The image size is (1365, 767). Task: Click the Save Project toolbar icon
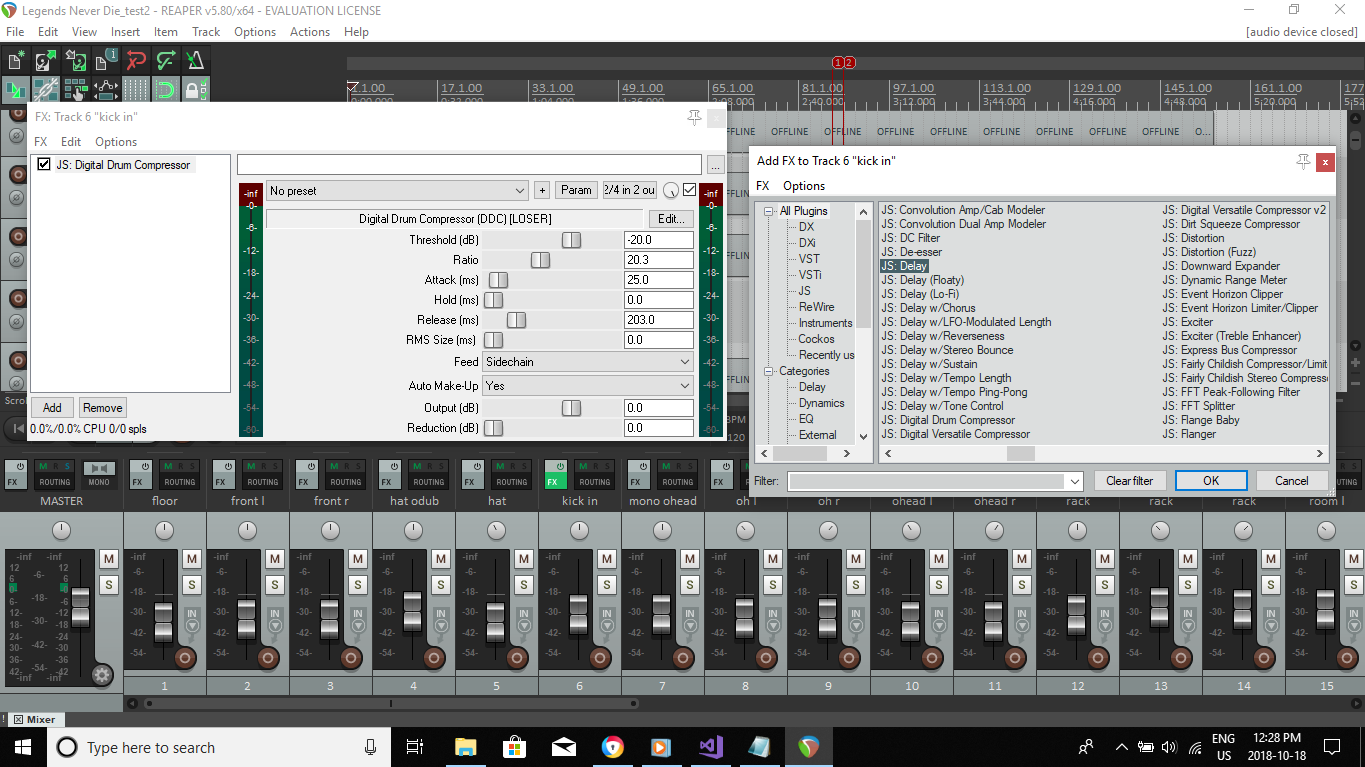click(75, 61)
